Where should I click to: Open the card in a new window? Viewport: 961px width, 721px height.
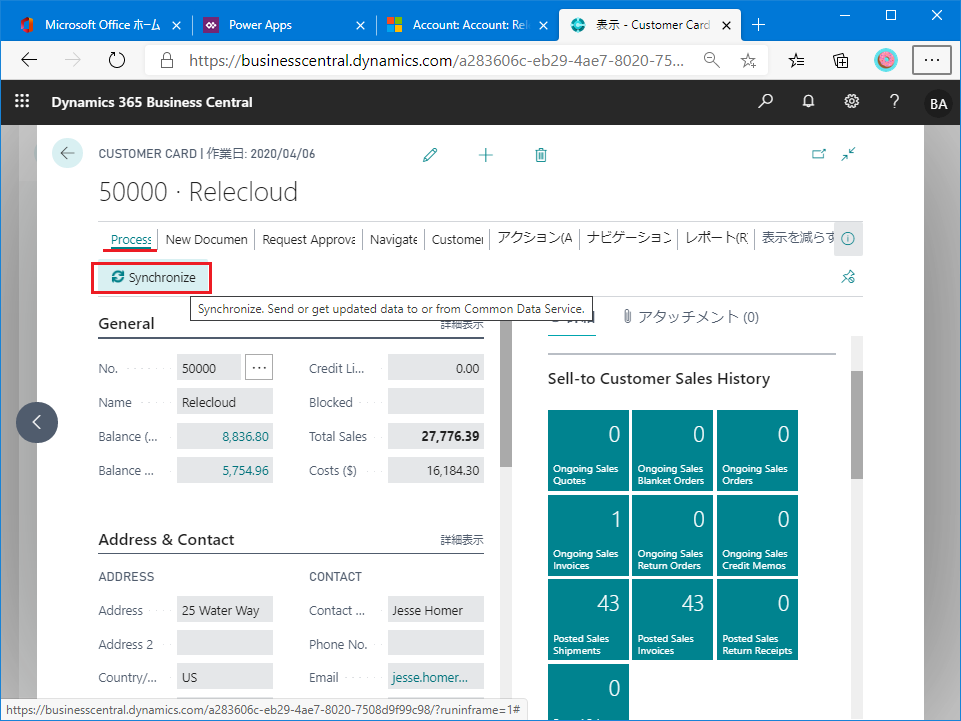(819, 154)
